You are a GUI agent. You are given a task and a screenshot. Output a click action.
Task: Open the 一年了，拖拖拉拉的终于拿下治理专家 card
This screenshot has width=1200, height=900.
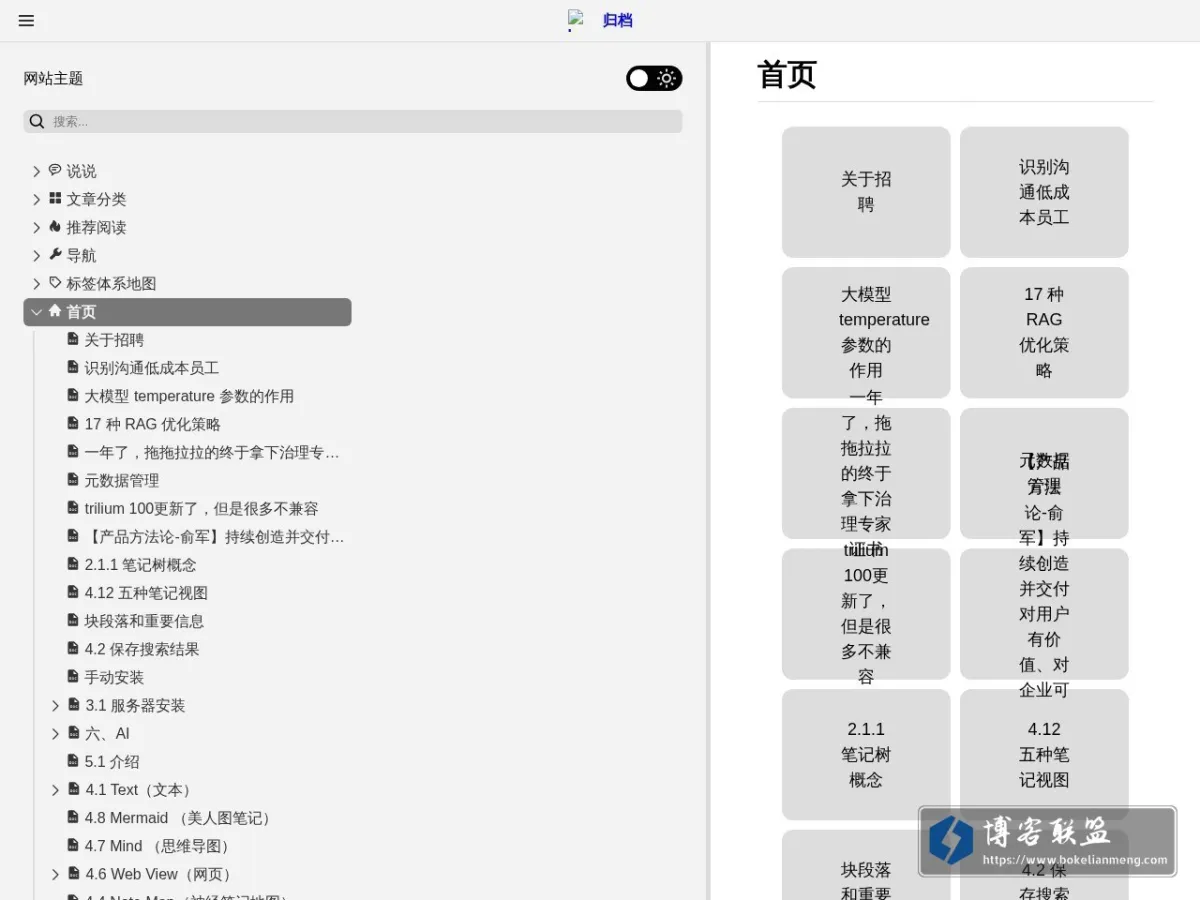point(866,473)
